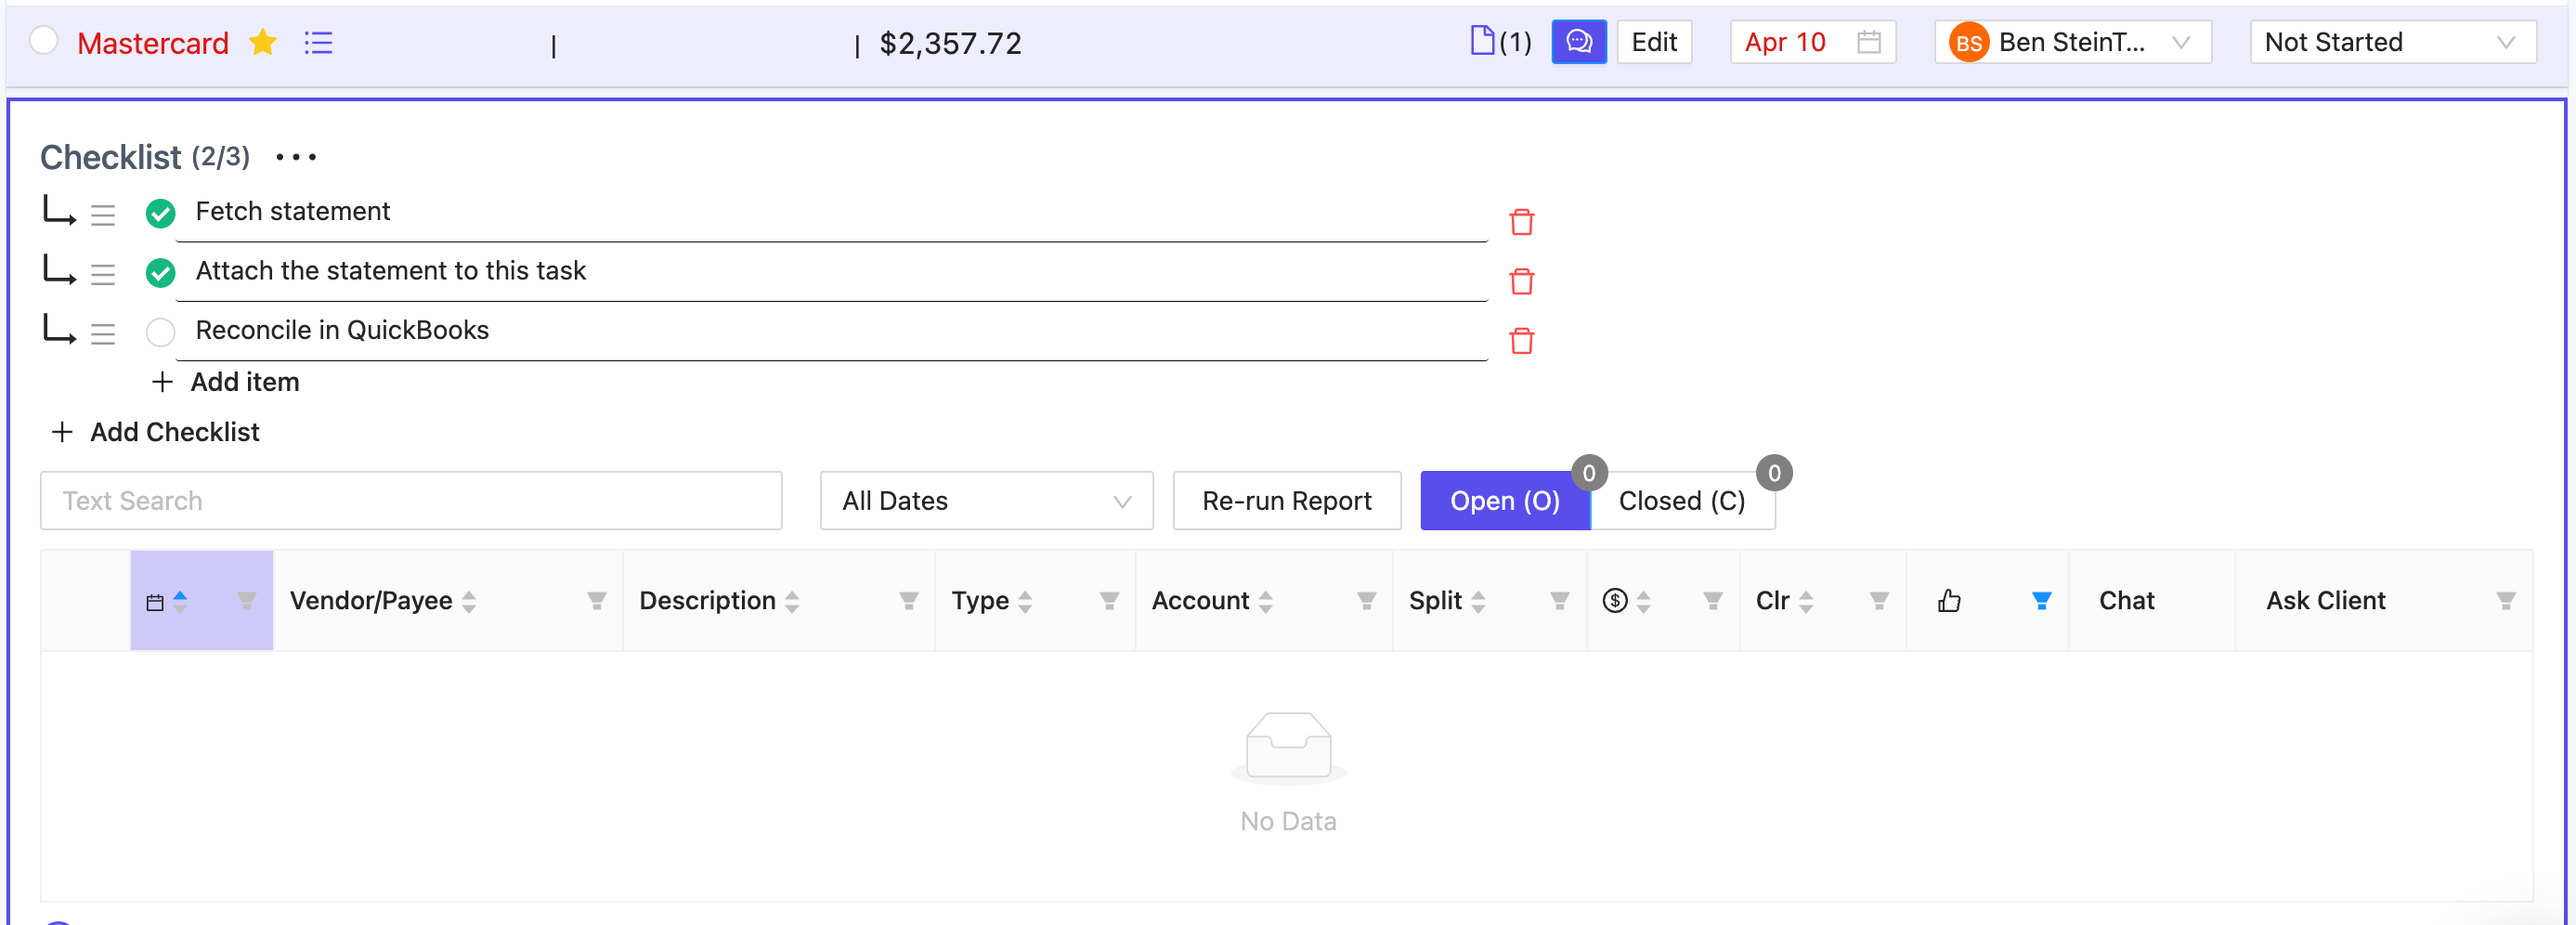The width and height of the screenshot is (2576, 925).
Task: Click the Ask Client column header
Action: 2325,601
